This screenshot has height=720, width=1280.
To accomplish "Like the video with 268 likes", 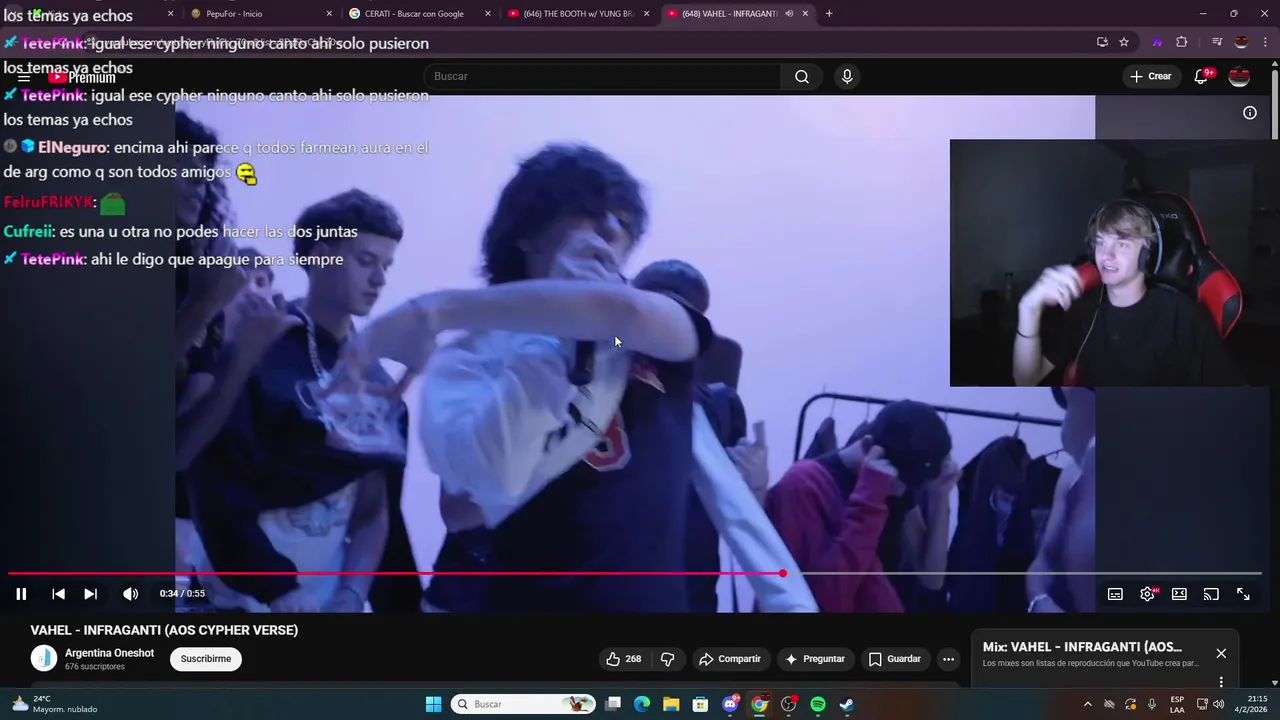I will (623, 659).
